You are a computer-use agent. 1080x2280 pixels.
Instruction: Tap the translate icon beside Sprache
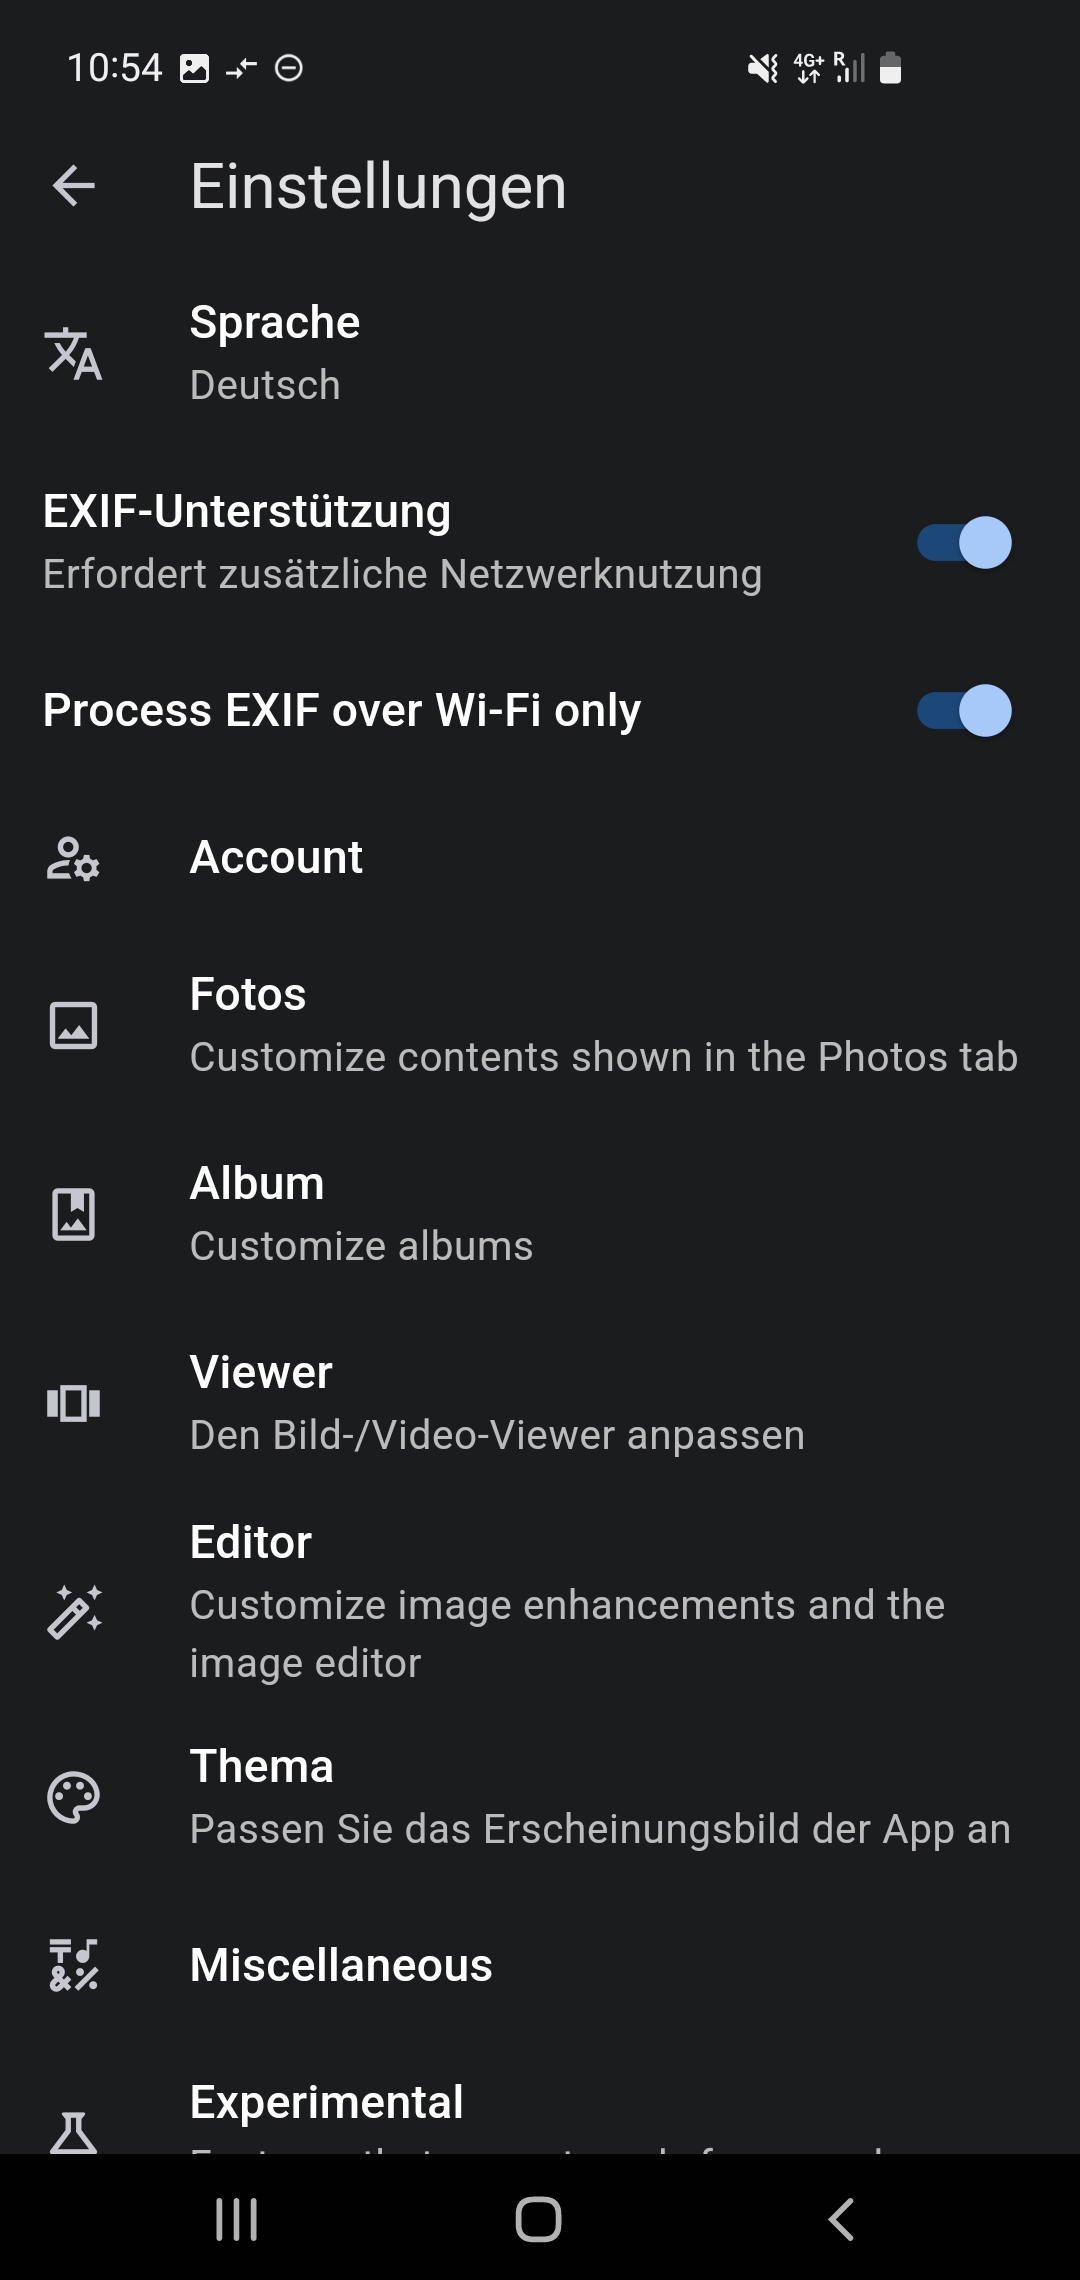[74, 354]
